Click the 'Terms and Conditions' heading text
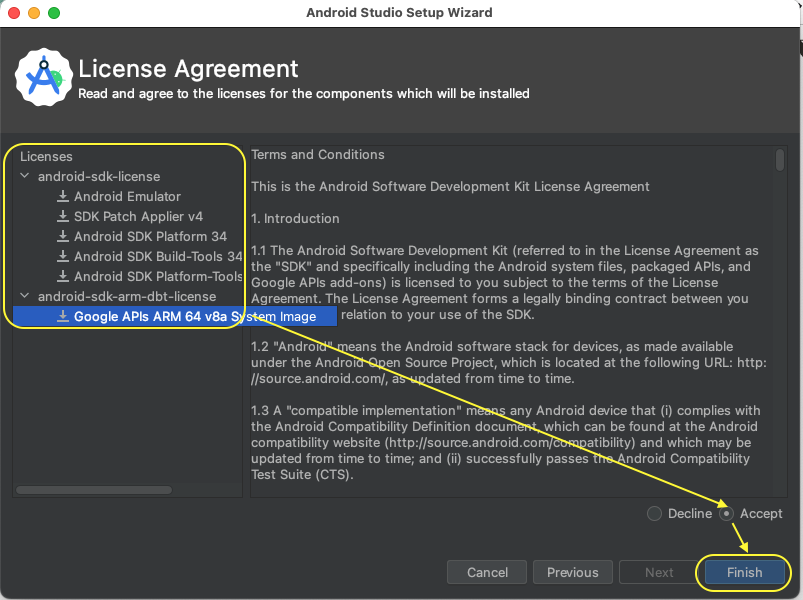The height and width of the screenshot is (600, 803). 318,155
